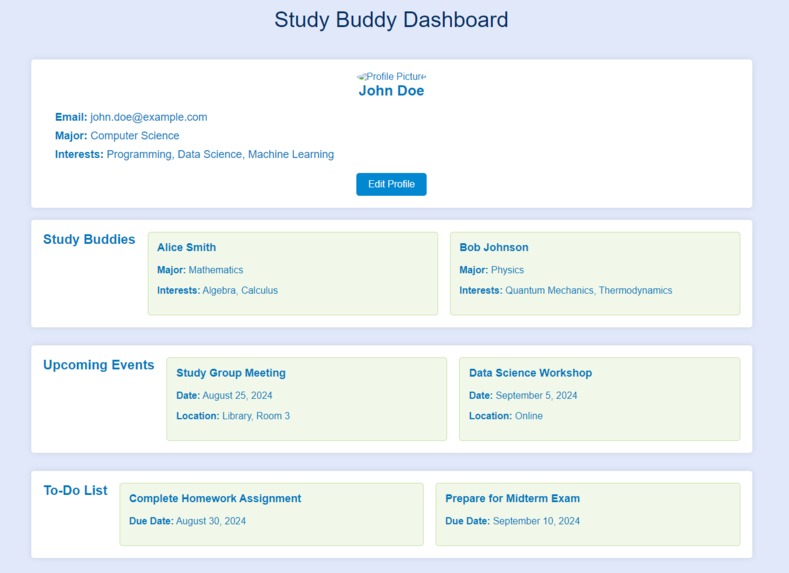The image size is (789, 573).
Task: Click the To-Do List section heading
Action: click(x=75, y=490)
